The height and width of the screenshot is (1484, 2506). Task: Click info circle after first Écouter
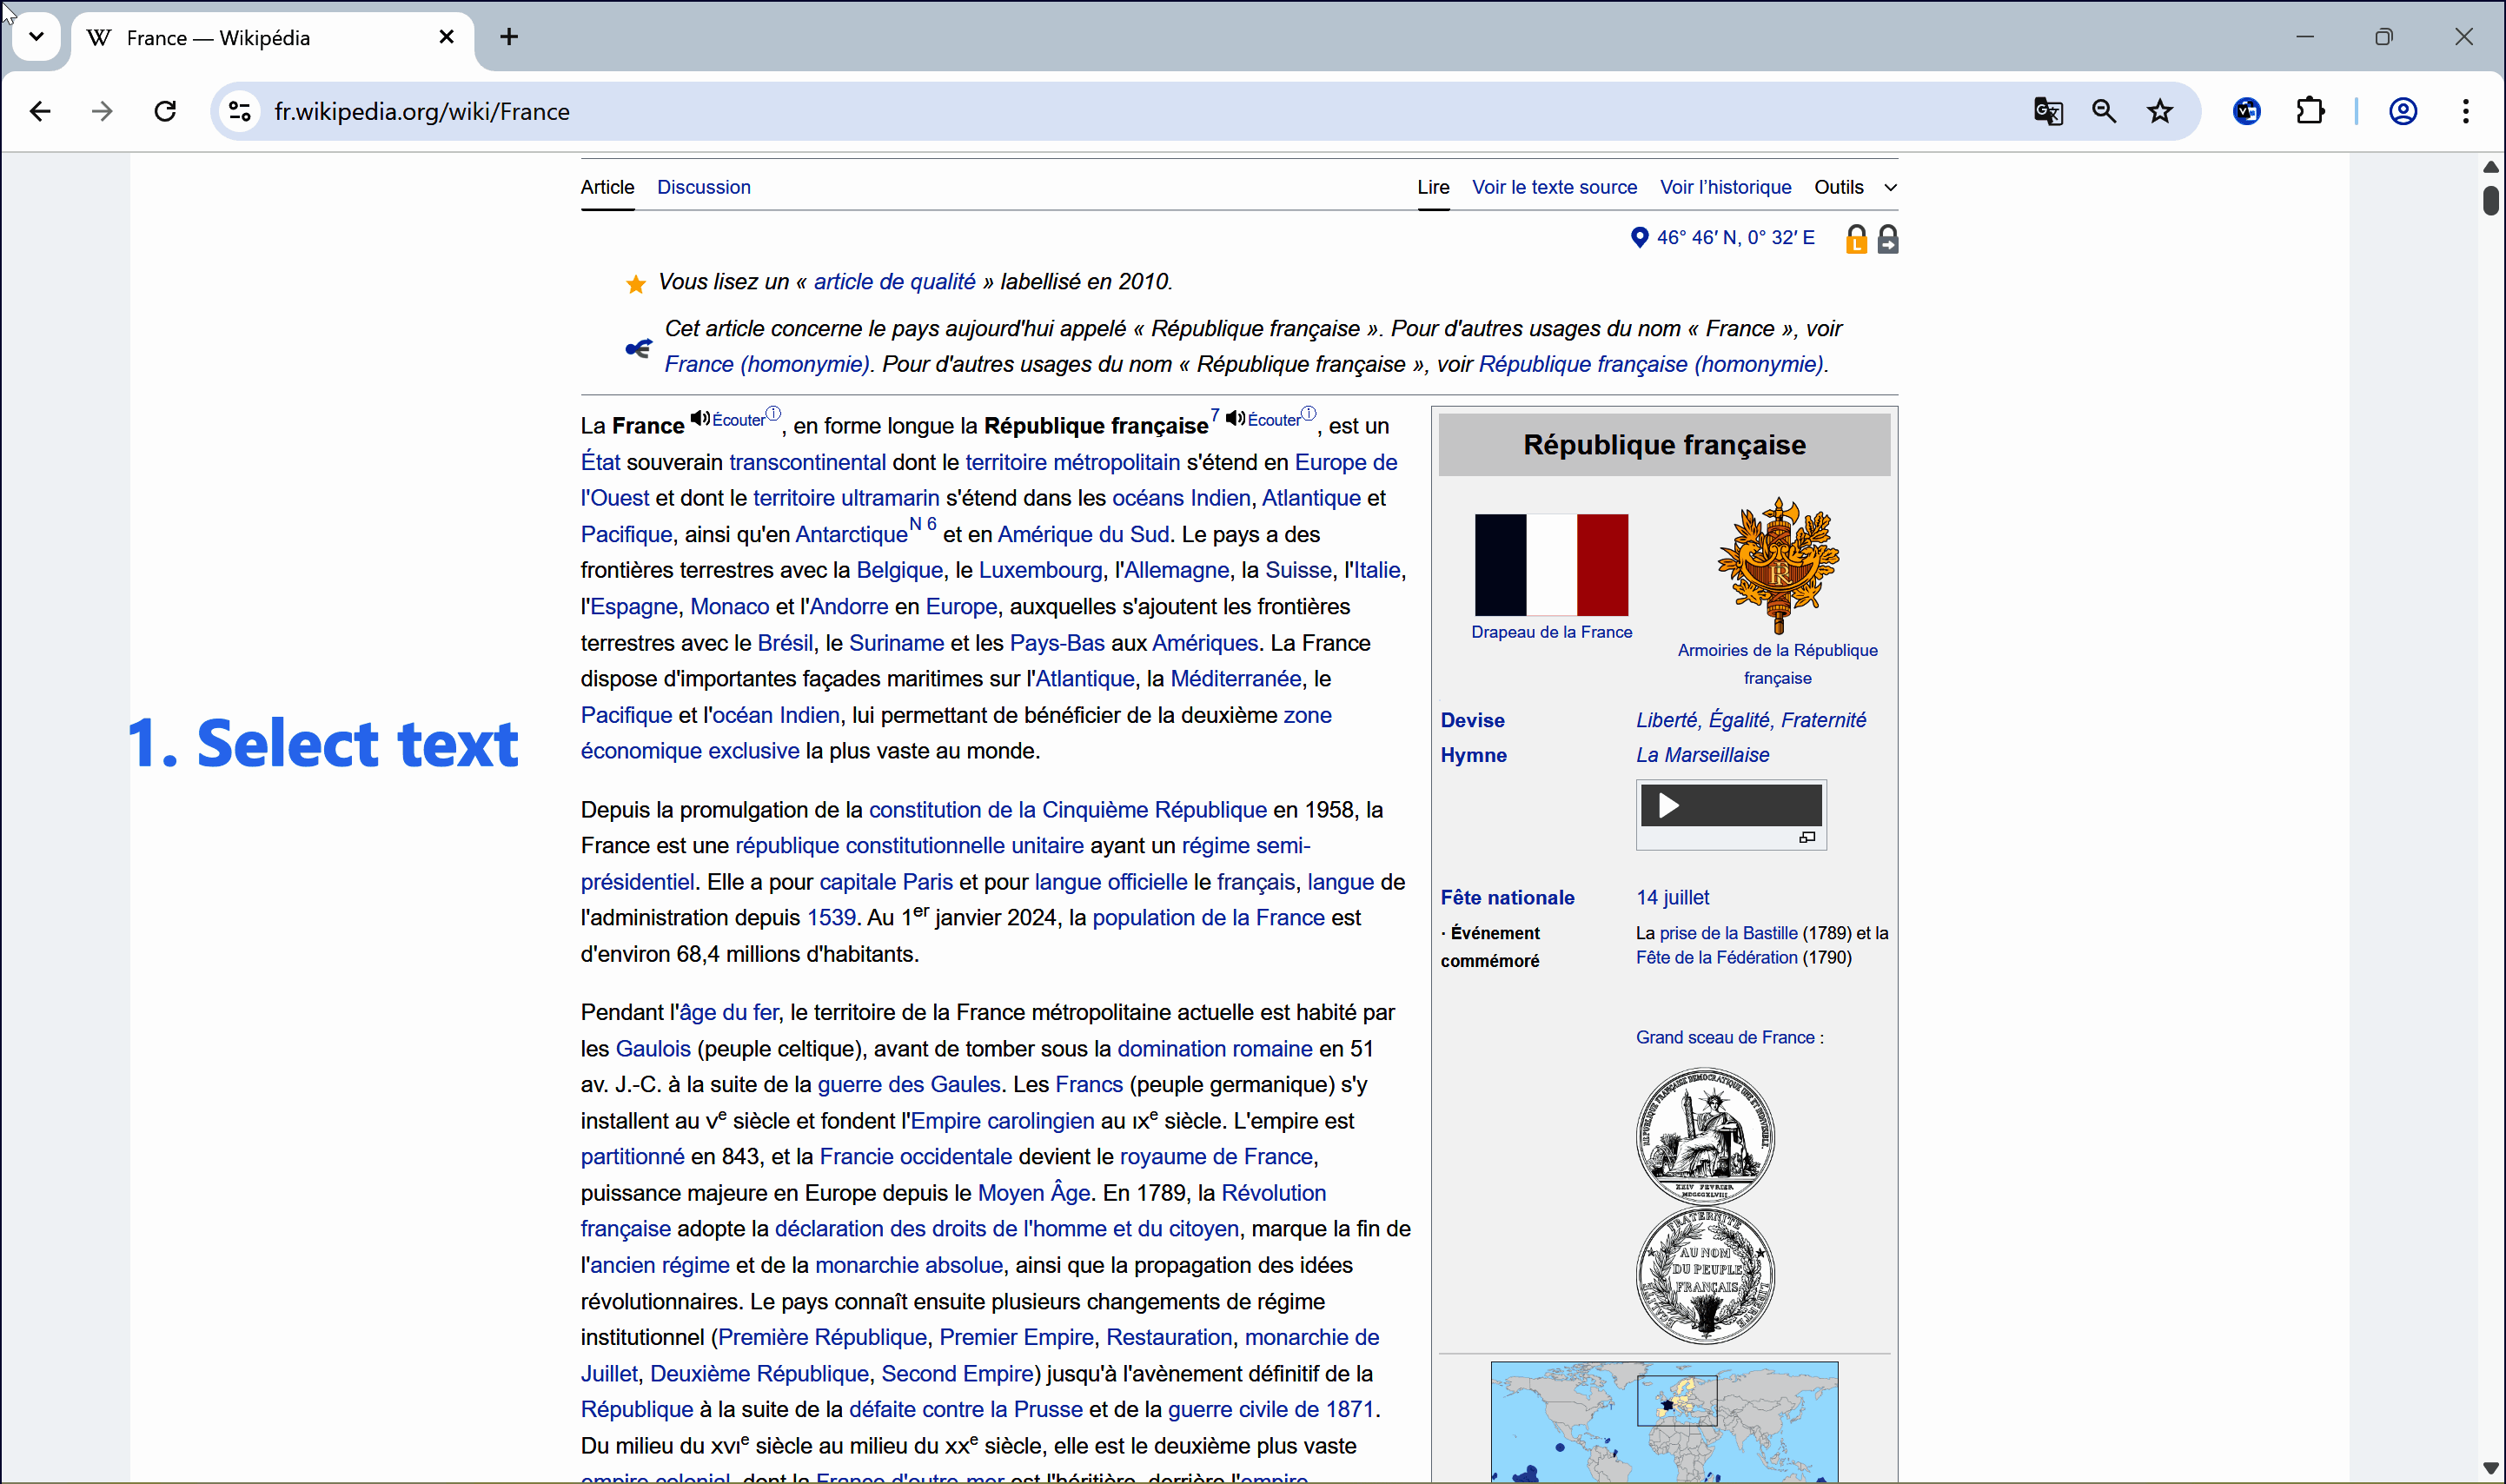pos(773,413)
